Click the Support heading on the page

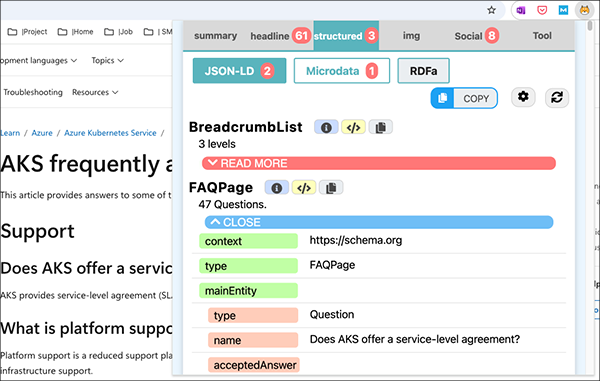pos(38,231)
